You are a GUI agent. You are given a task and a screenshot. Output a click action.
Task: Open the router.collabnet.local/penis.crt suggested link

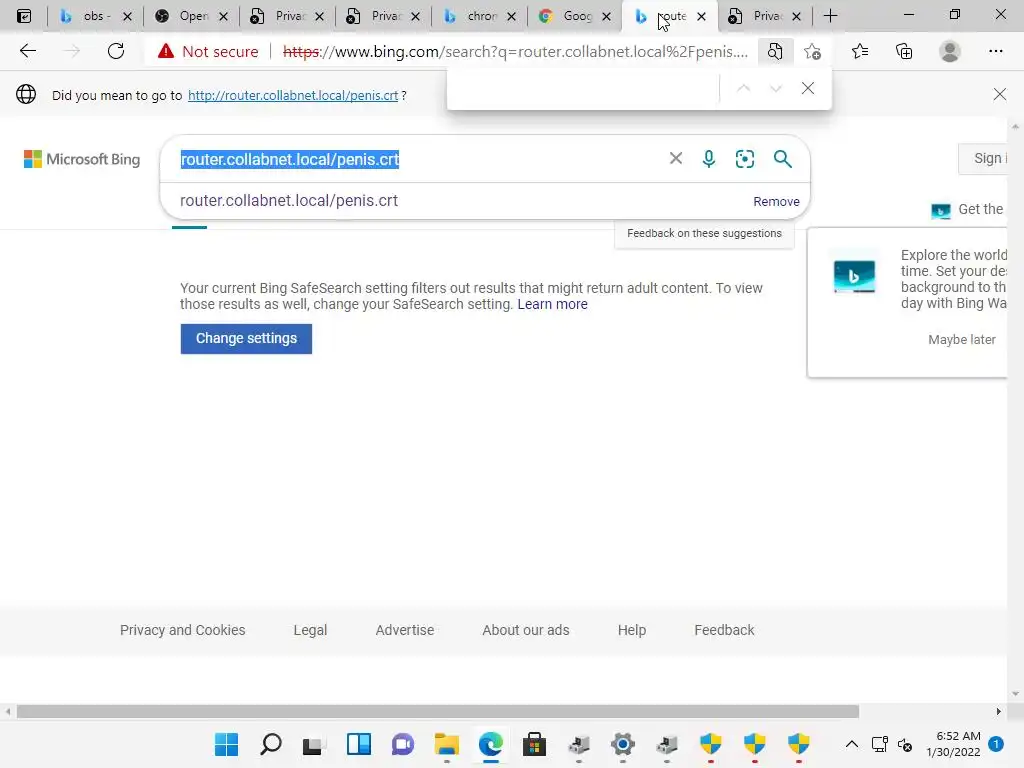(293, 95)
